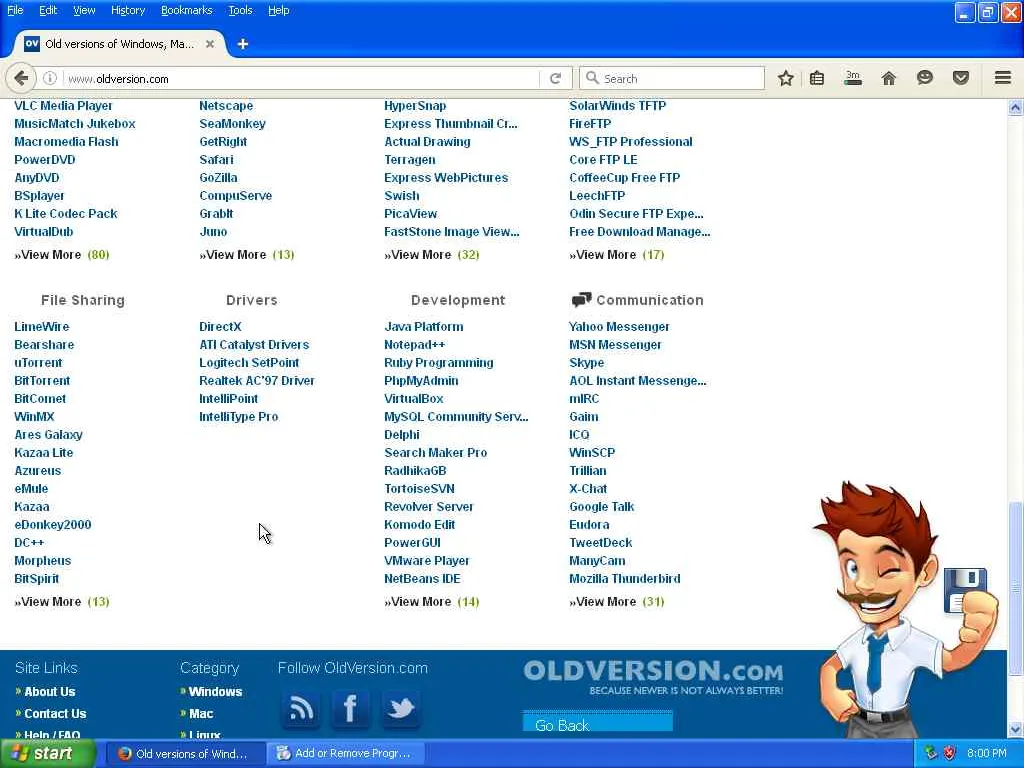Expand View More (17) FTP list
This screenshot has height=768, width=1024.
(616, 255)
